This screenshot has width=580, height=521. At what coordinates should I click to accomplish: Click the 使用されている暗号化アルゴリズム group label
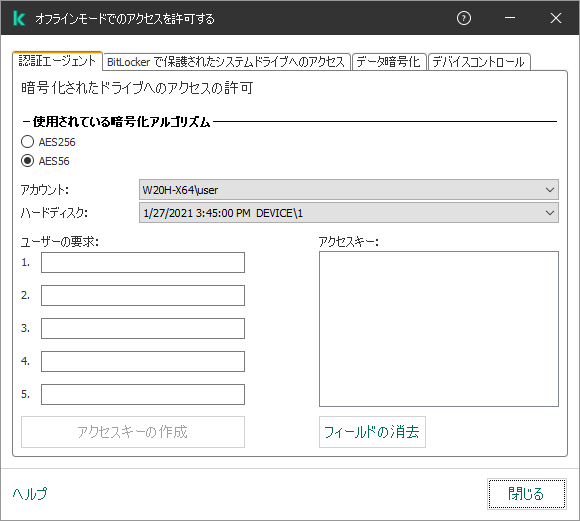(x=122, y=121)
